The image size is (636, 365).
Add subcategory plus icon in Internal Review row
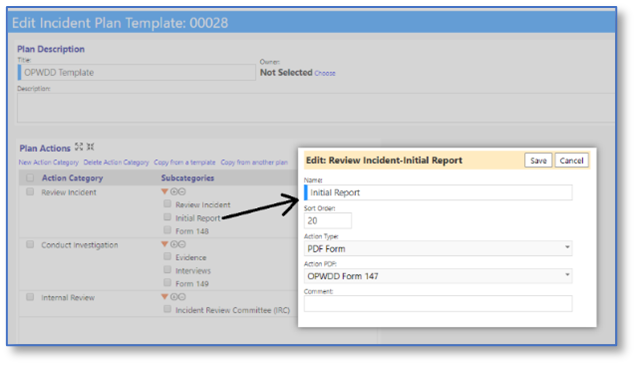click(x=174, y=297)
